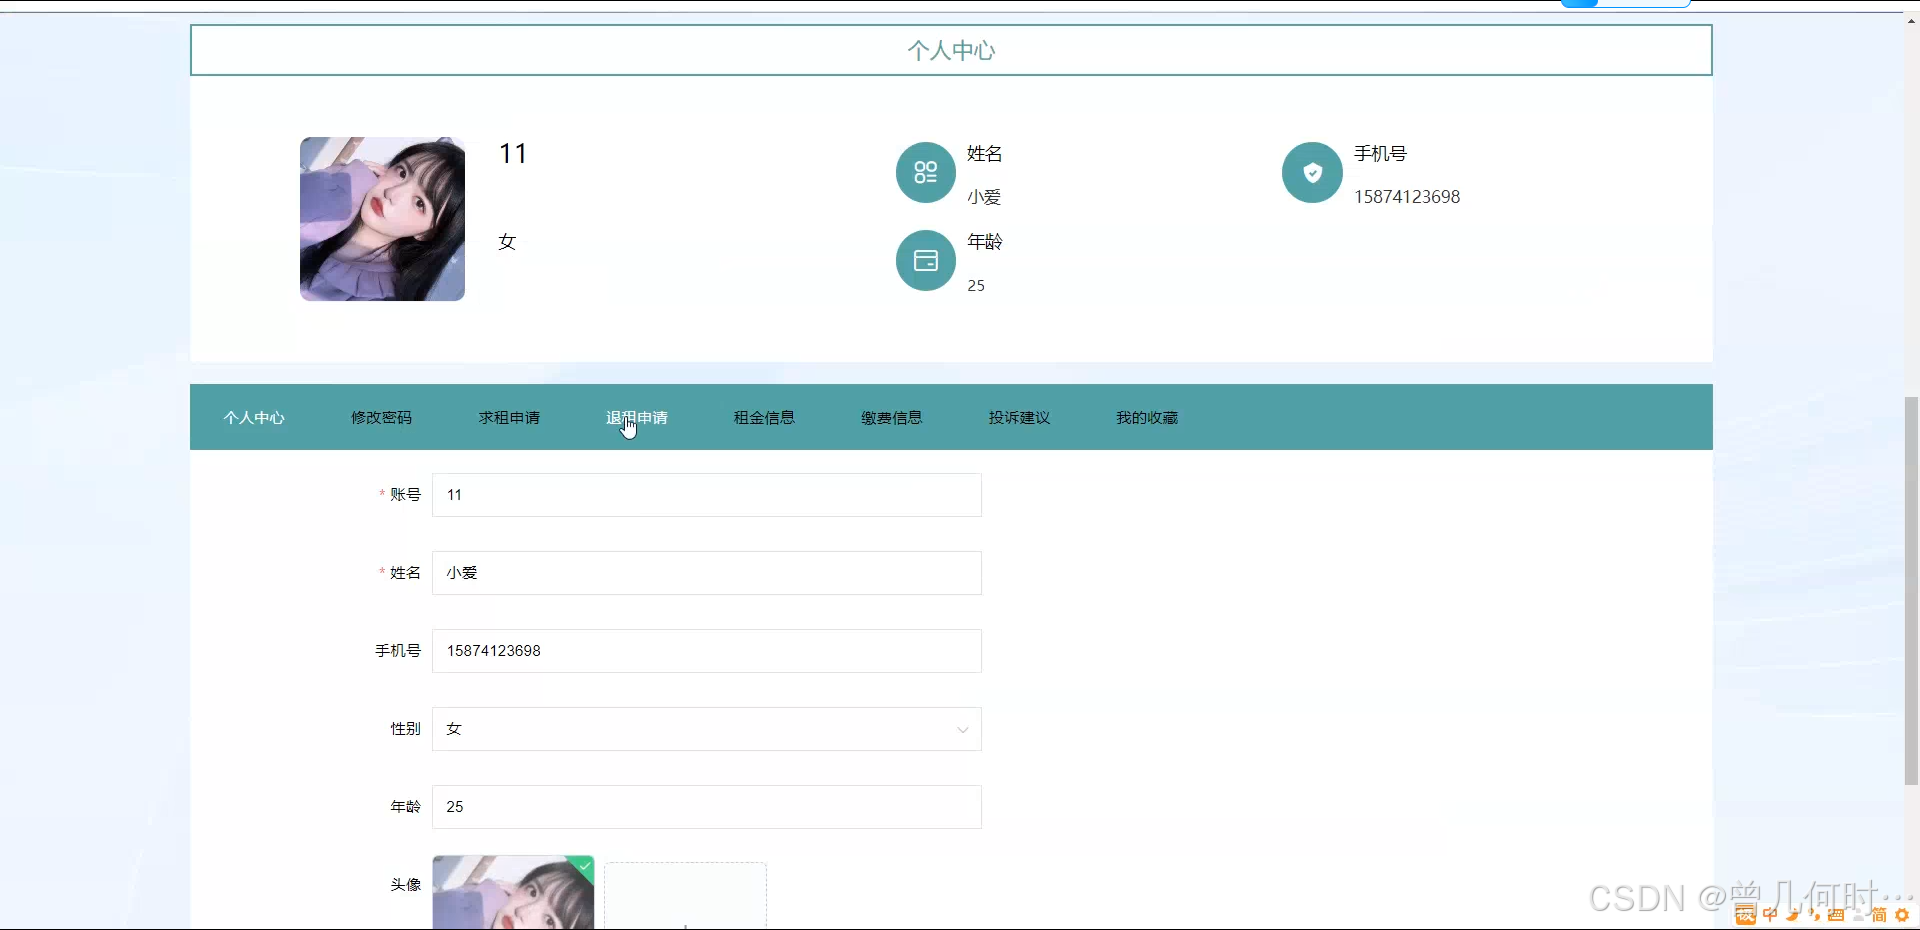
Task: Click the 性别 form label
Action: [405, 729]
